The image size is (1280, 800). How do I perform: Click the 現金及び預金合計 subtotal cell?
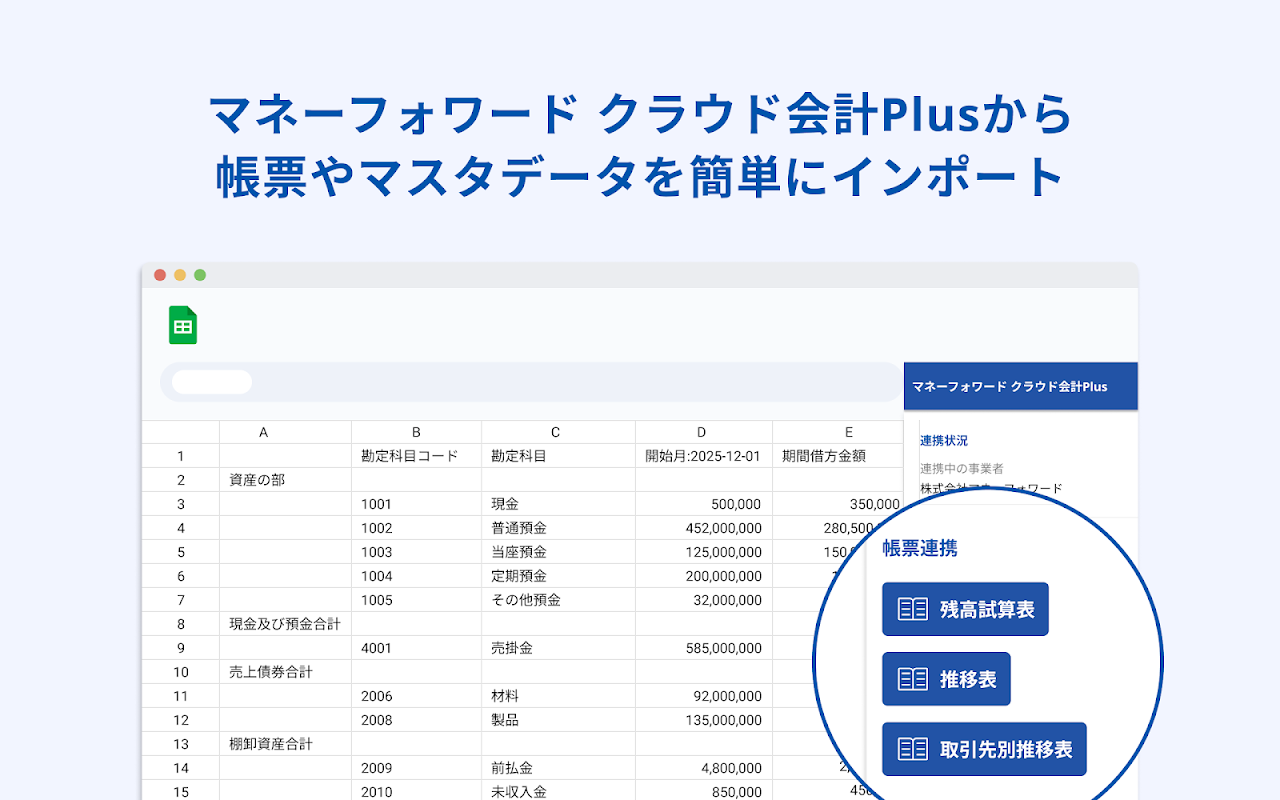[x=285, y=624]
